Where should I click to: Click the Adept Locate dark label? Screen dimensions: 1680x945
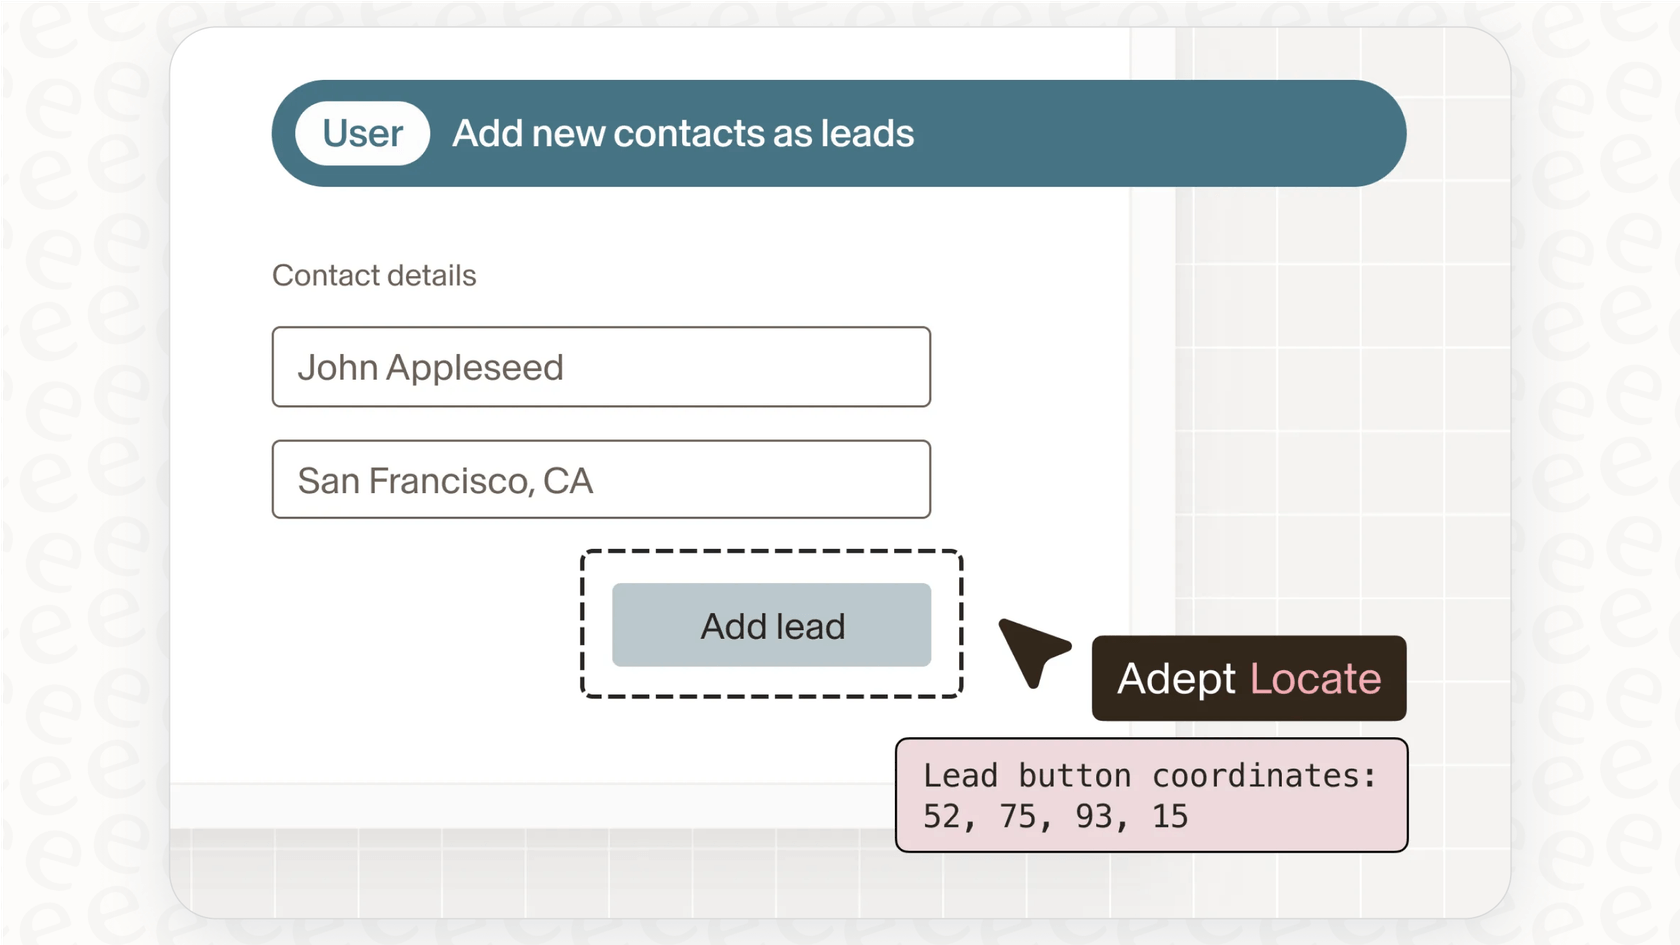coord(1248,678)
